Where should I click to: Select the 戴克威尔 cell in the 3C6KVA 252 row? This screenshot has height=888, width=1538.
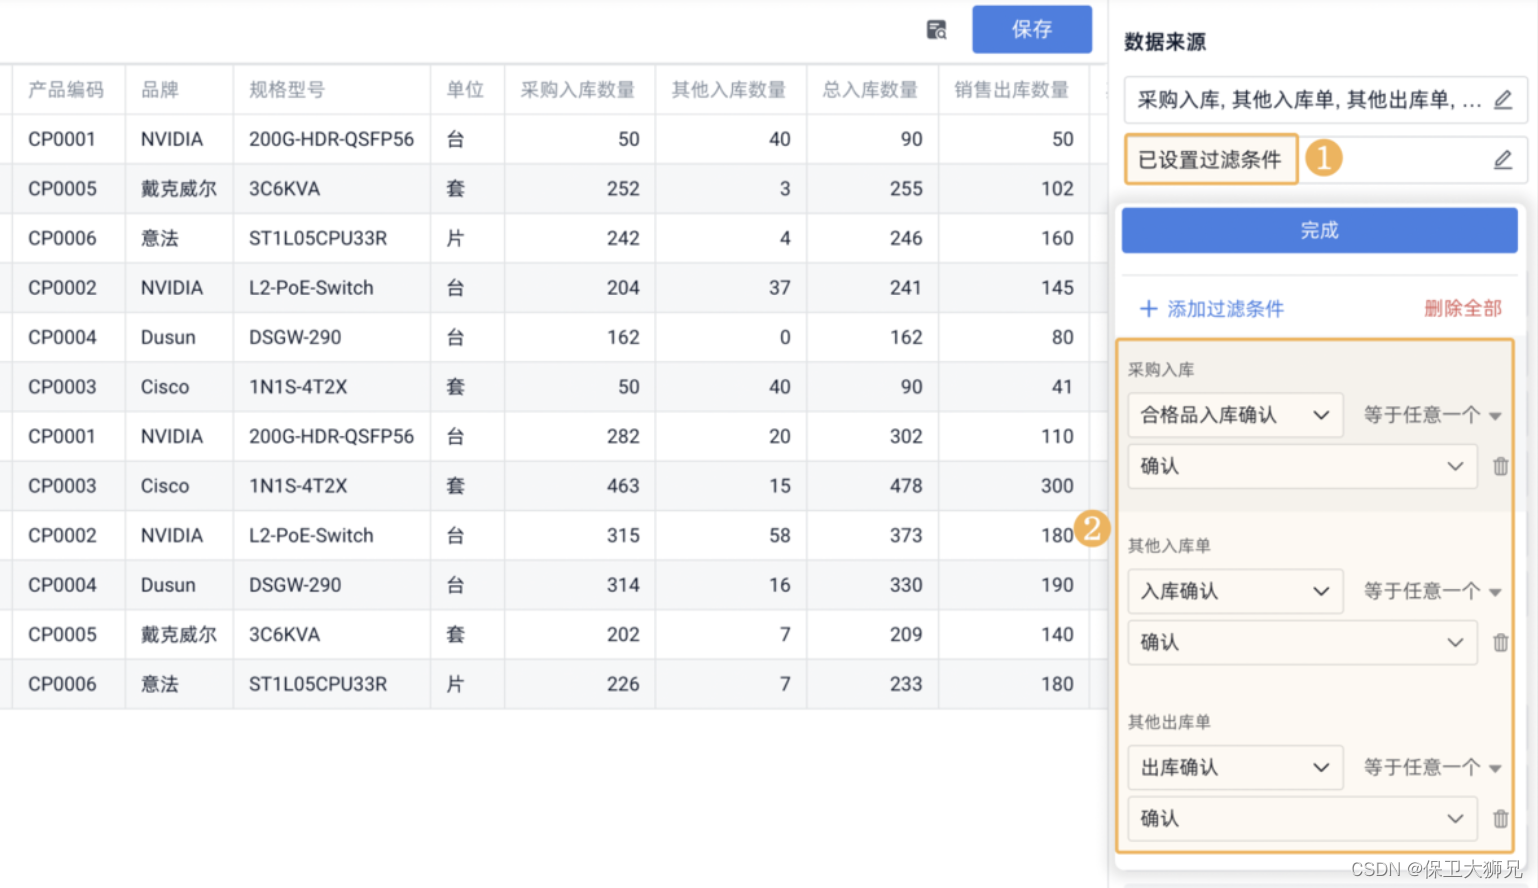point(179,189)
